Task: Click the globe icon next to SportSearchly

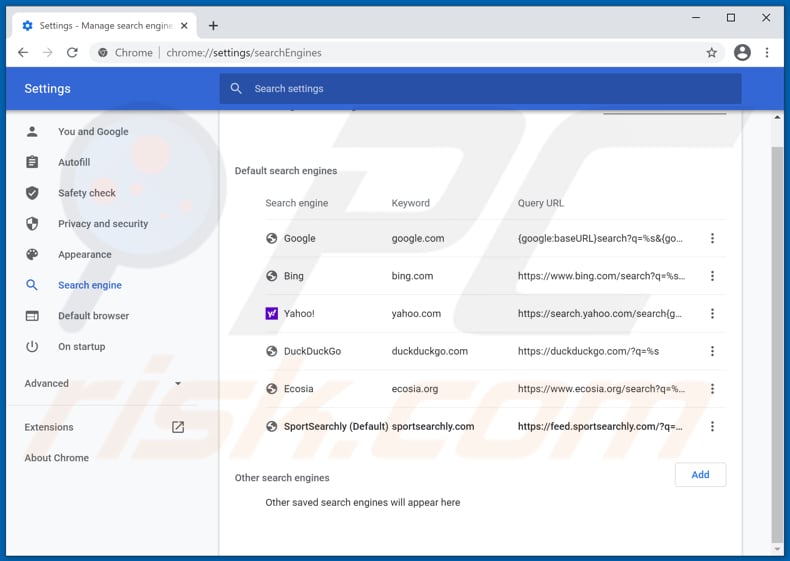Action: [272, 426]
